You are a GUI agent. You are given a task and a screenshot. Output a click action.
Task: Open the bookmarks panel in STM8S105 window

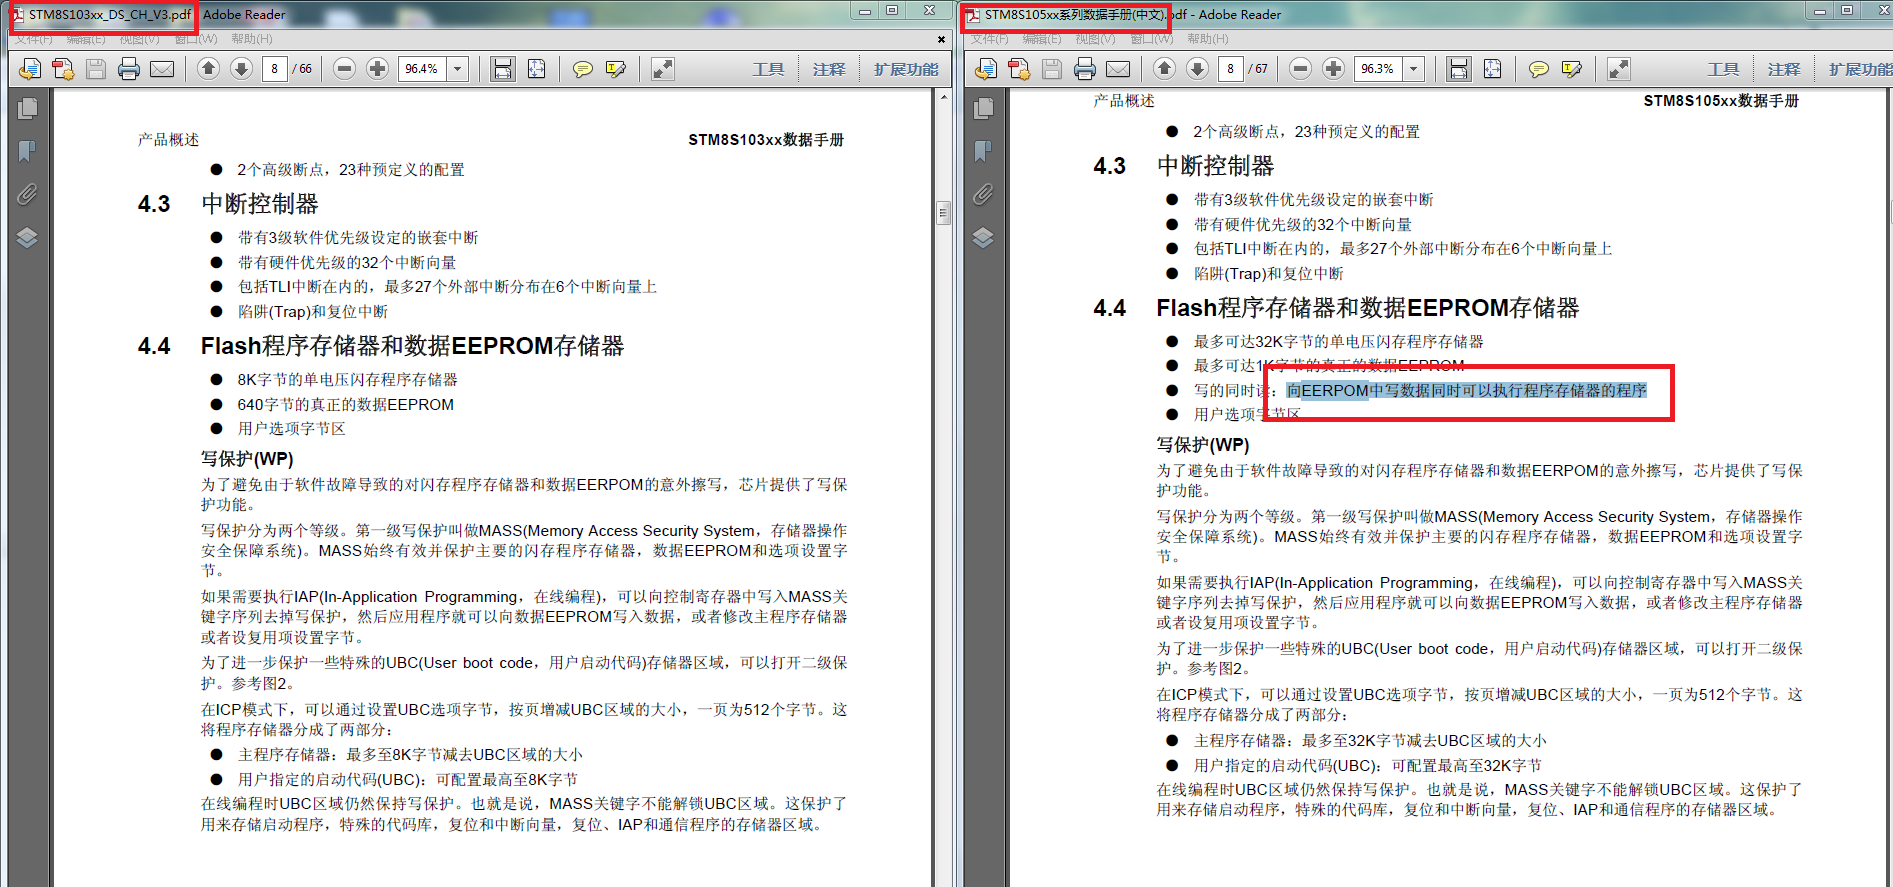pyautogui.click(x=984, y=151)
